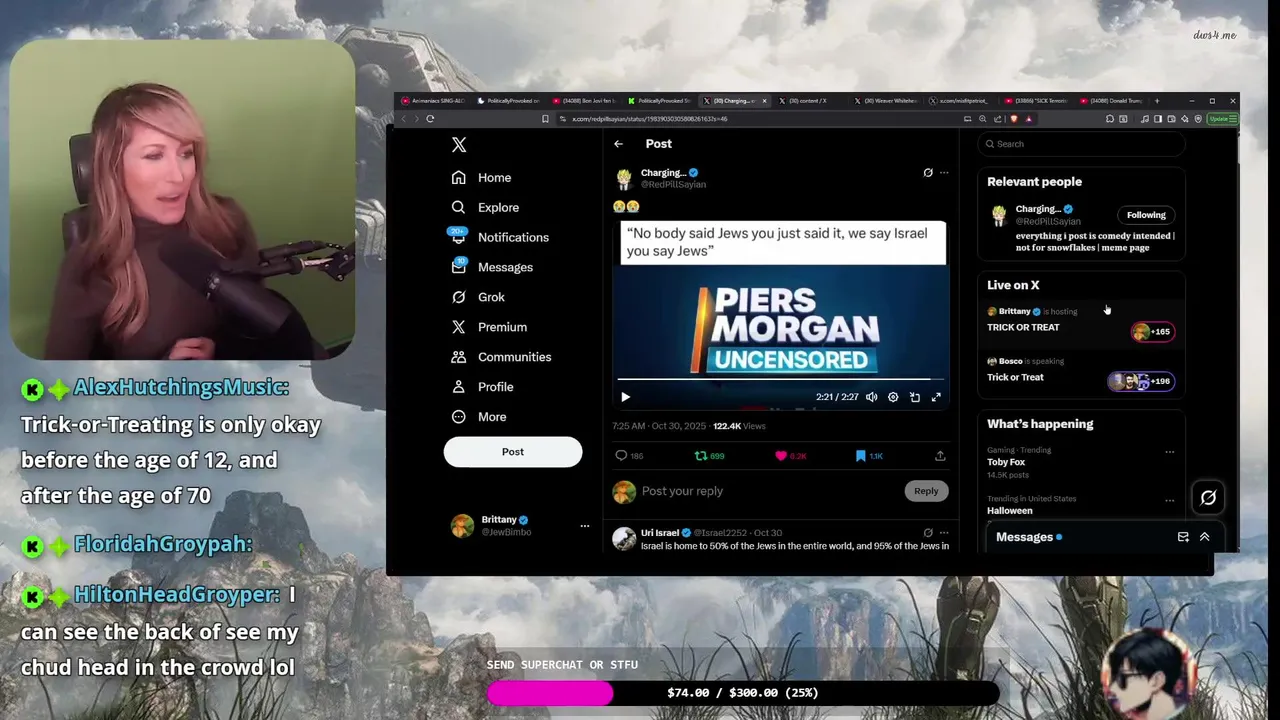Expand the Messages drawer
The height and width of the screenshot is (720, 1280).
pyautogui.click(x=1205, y=537)
